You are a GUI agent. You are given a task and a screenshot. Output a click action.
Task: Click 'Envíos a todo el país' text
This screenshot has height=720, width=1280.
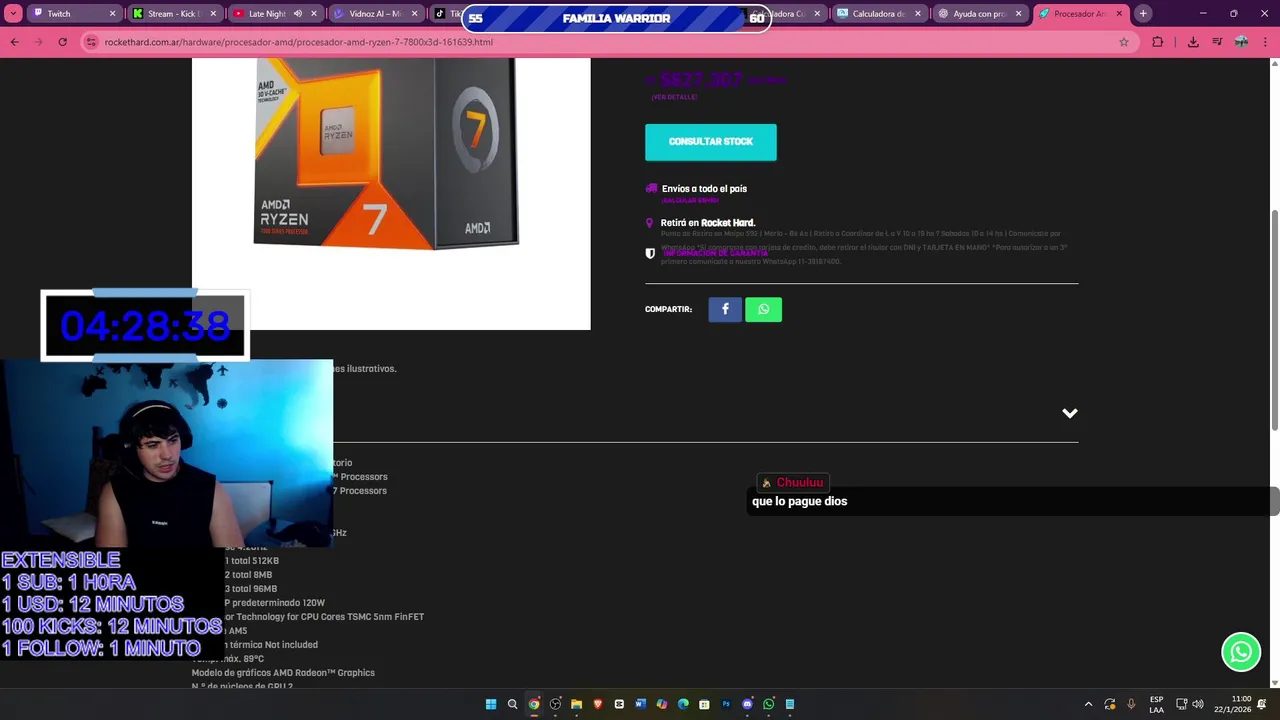[x=704, y=188]
